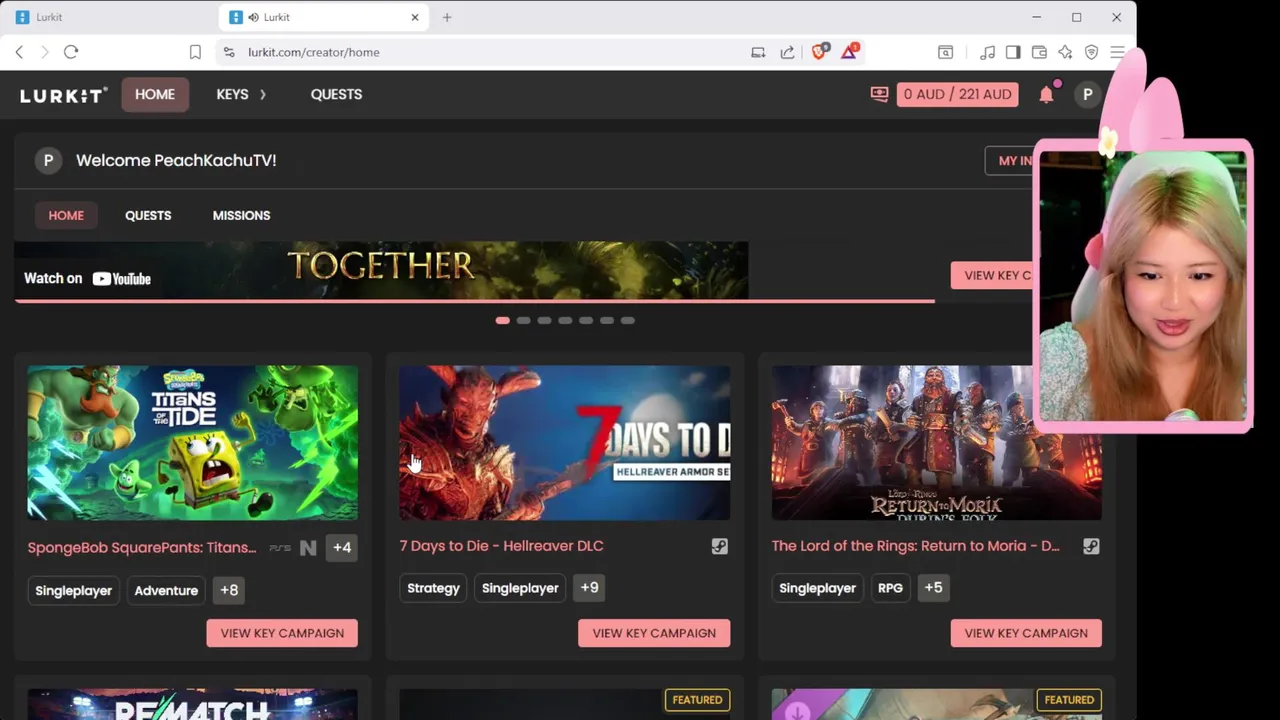Open Rematch game thumbnail
The image size is (1280, 720).
click(192, 704)
